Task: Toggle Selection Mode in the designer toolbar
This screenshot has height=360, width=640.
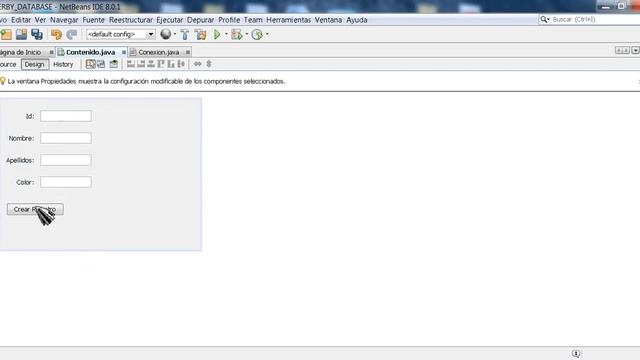Action: pos(91,64)
